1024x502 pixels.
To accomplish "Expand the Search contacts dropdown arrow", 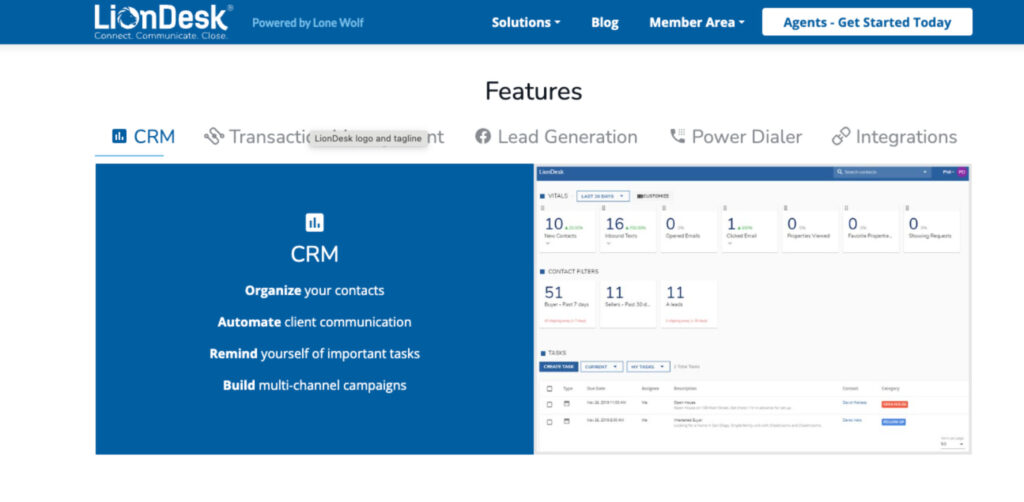I will click(x=925, y=172).
